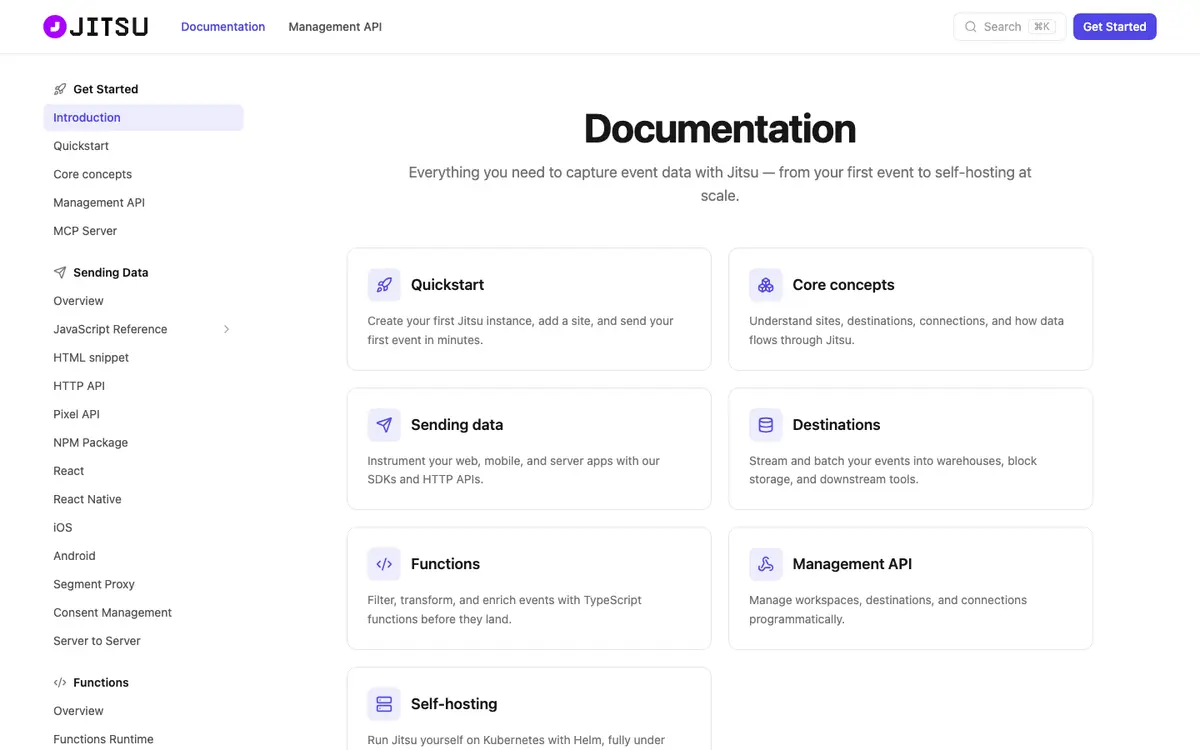
Task: Click the JITSU wordmark text
Action: click(x=109, y=27)
